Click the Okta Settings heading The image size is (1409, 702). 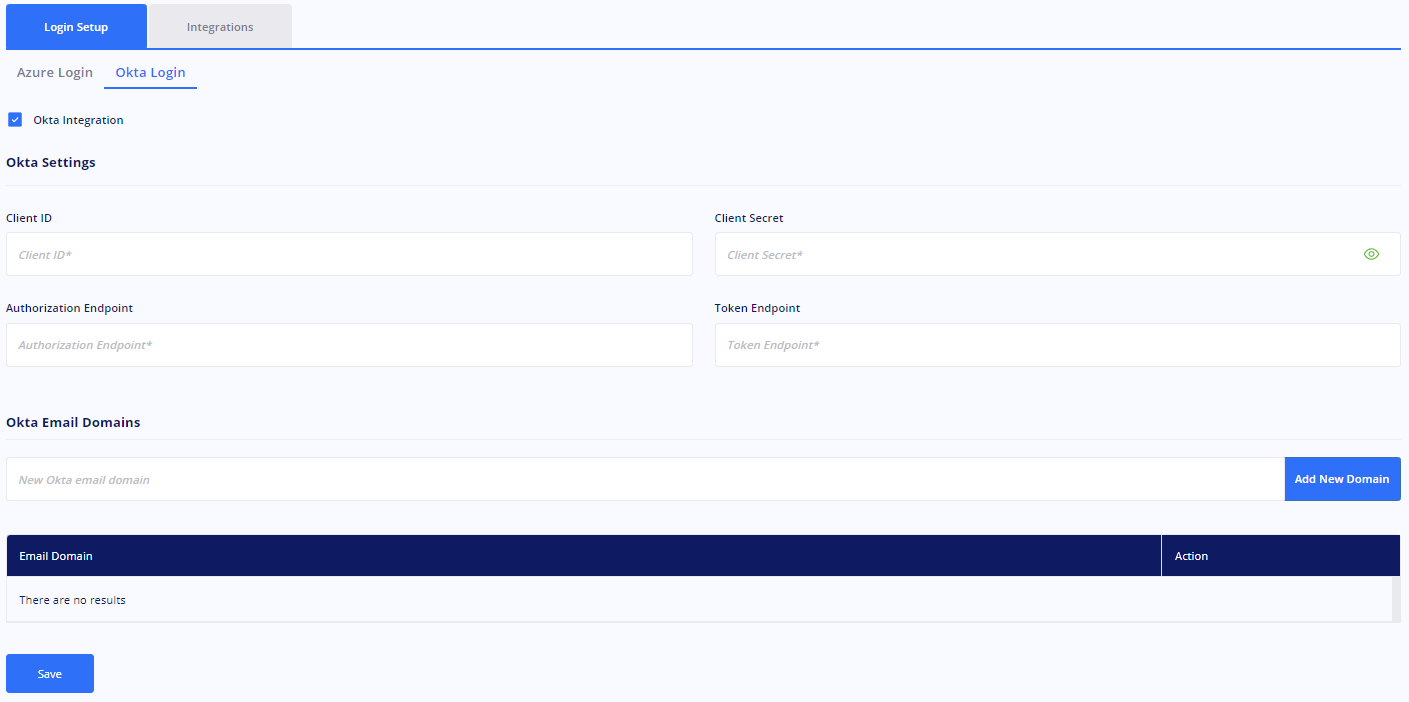tap(51, 162)
